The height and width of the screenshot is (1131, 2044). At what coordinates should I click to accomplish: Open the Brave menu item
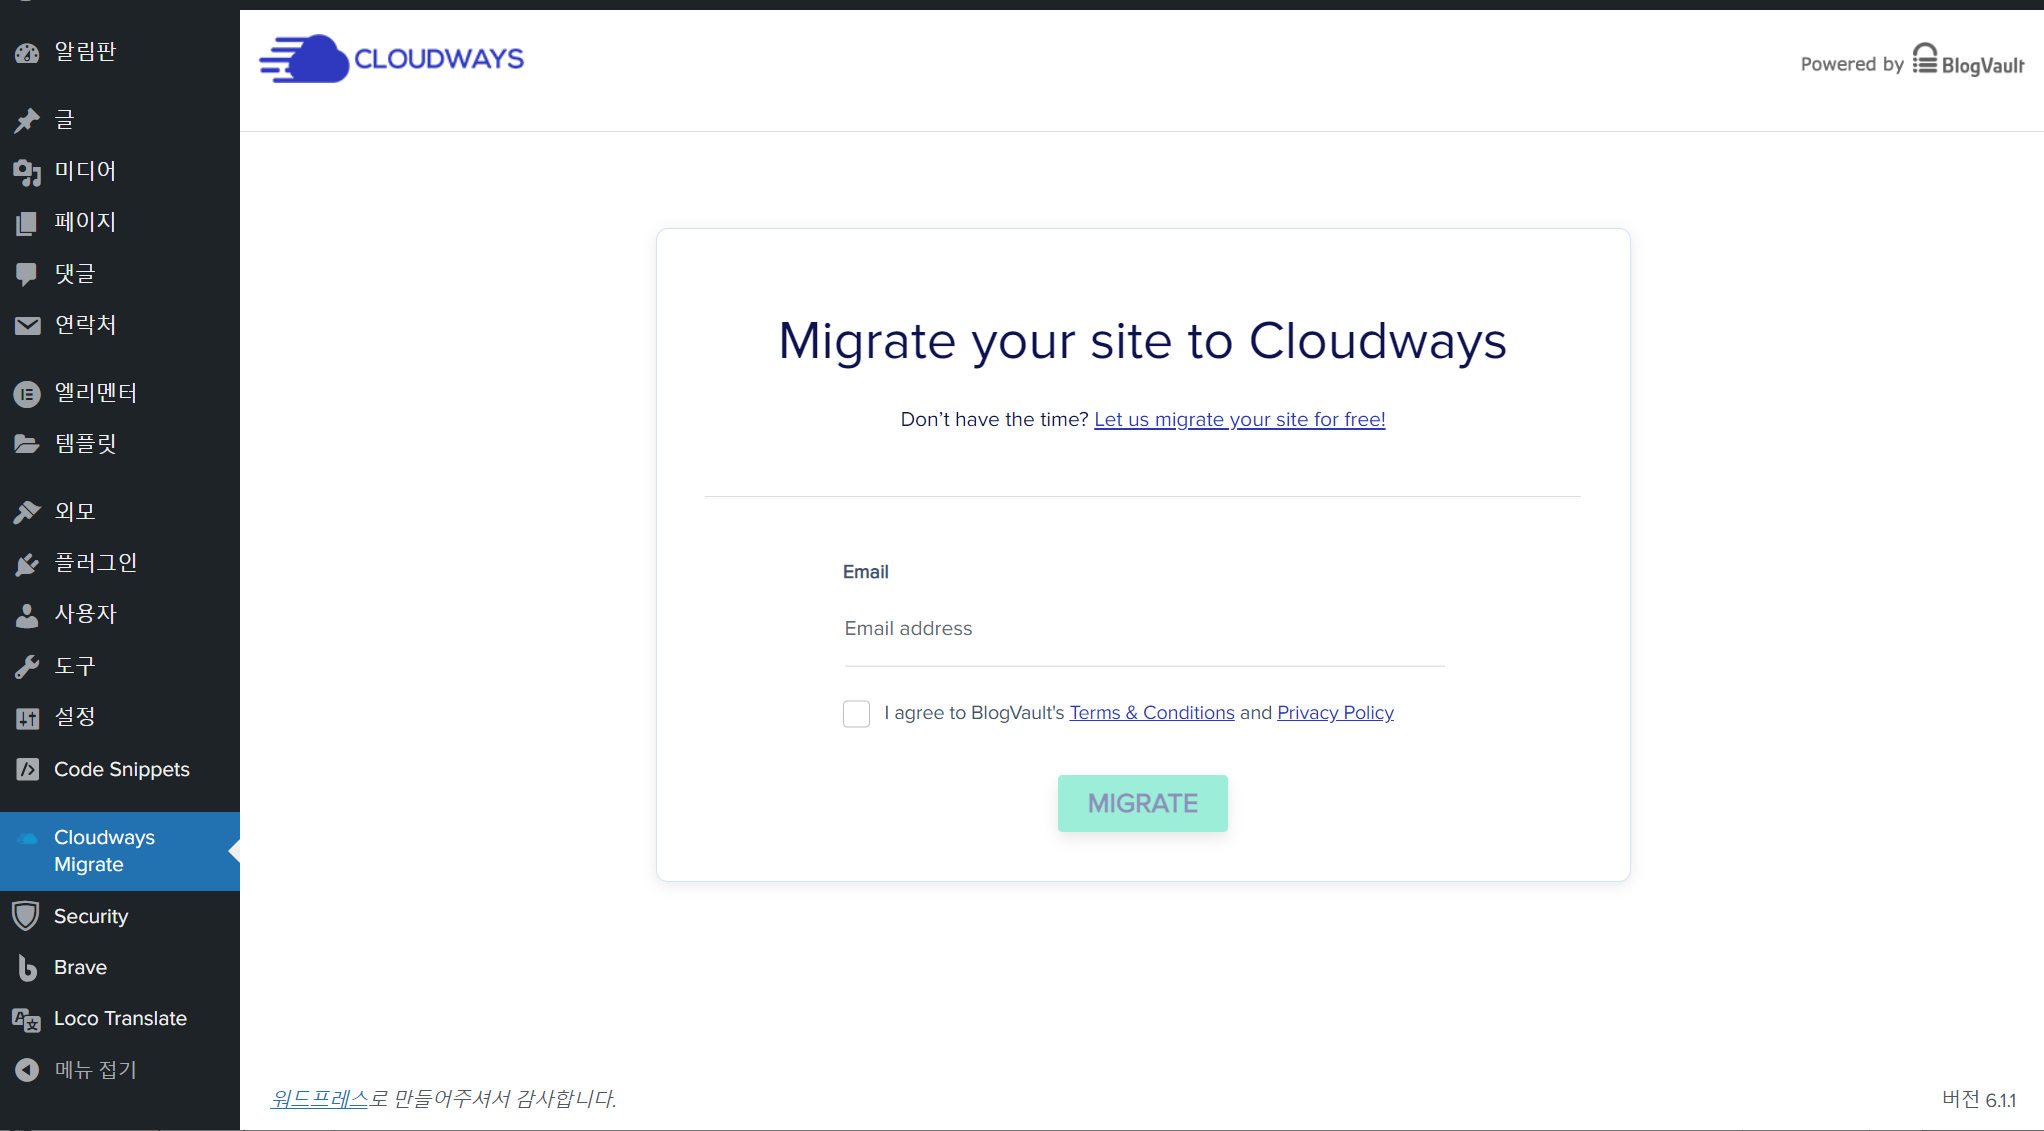point(80,967)
